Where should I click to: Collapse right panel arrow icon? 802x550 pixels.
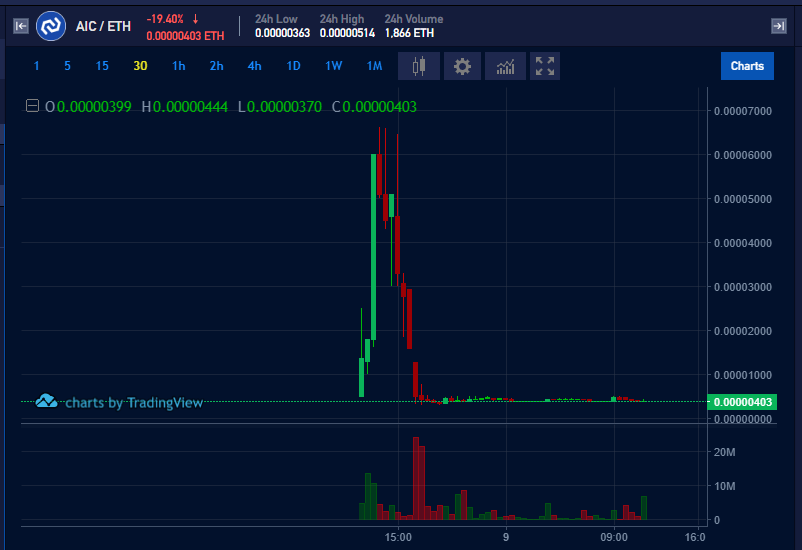tap(779, 26)
